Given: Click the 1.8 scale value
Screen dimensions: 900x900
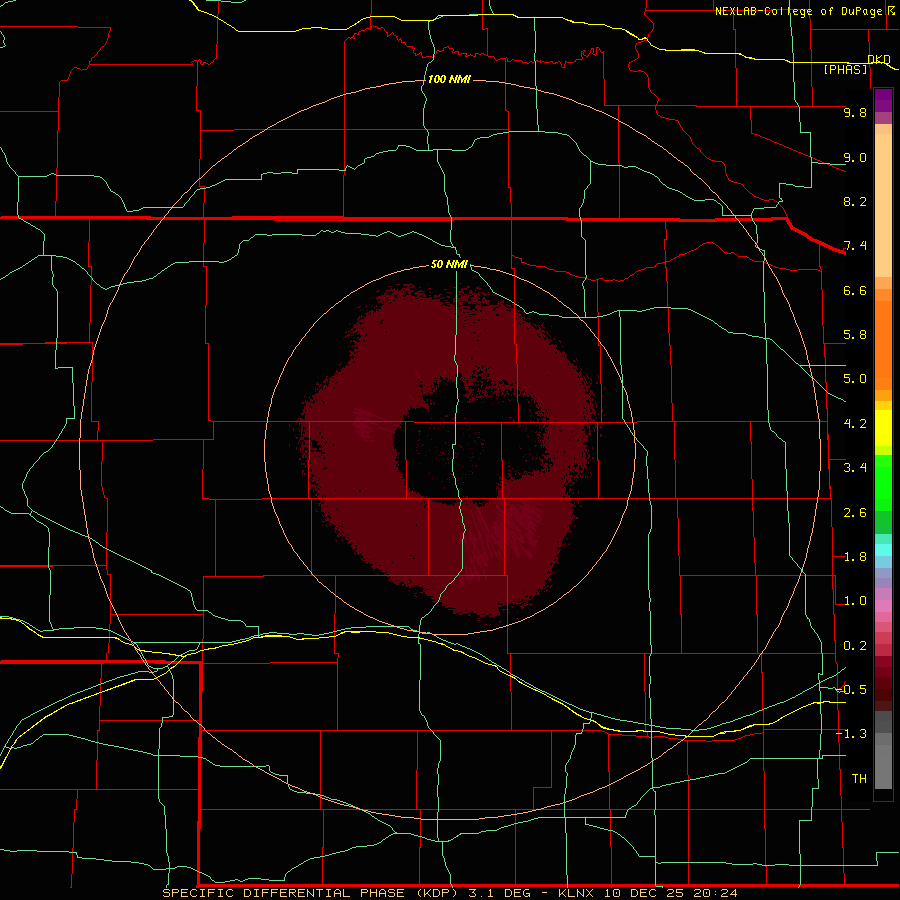Looking at the screenshot, I should click(855, 557).
